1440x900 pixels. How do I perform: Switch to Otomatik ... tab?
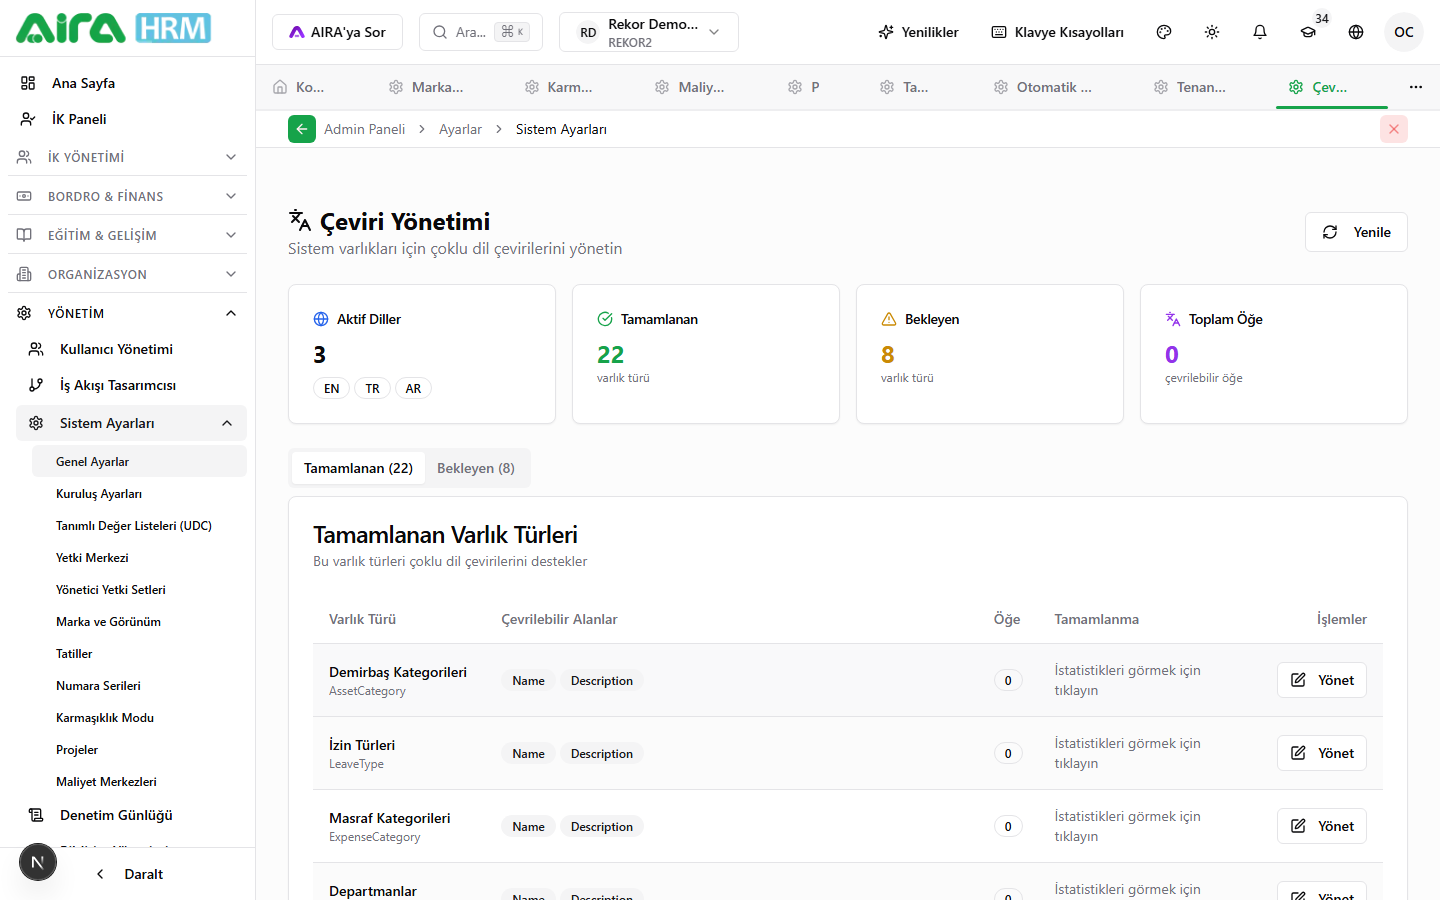1043,87
